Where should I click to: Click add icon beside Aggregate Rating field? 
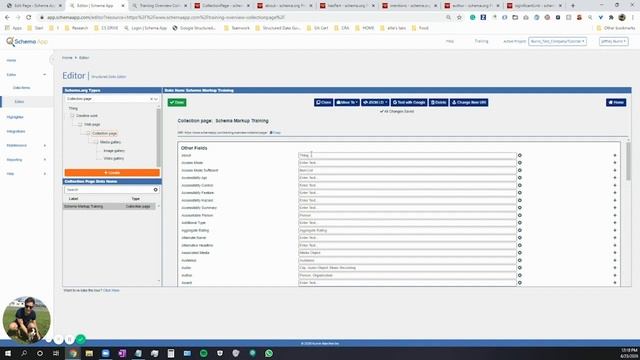520,230
